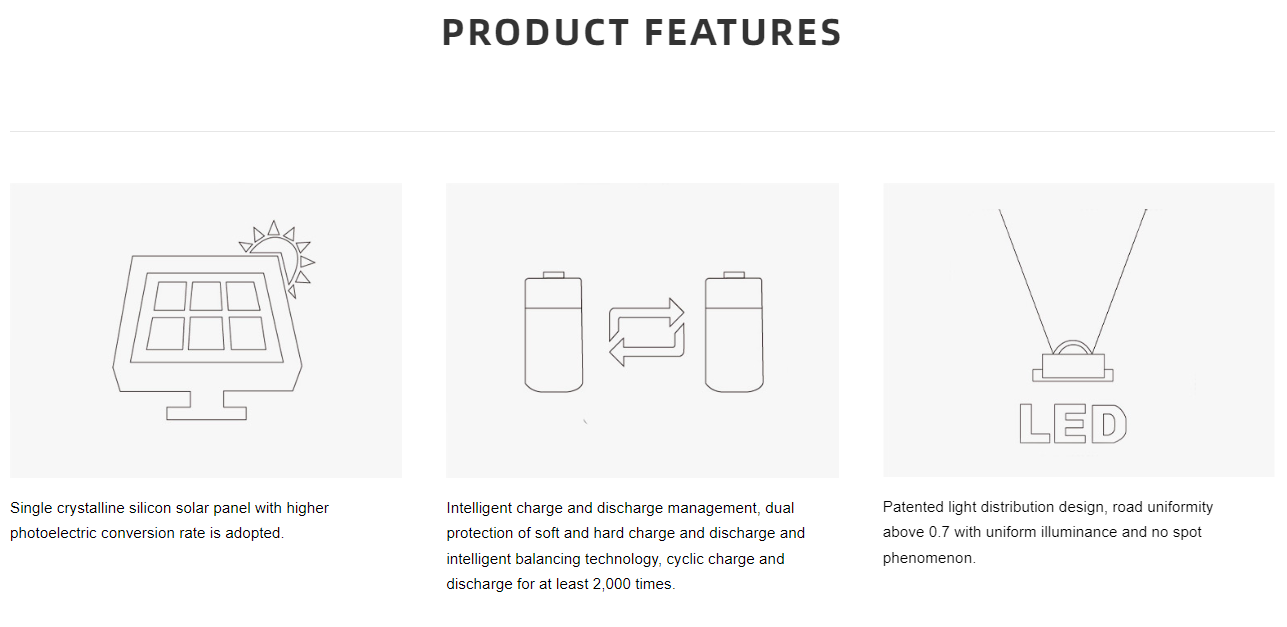Click the charge cycle arrows icon

tap(647, 331)
